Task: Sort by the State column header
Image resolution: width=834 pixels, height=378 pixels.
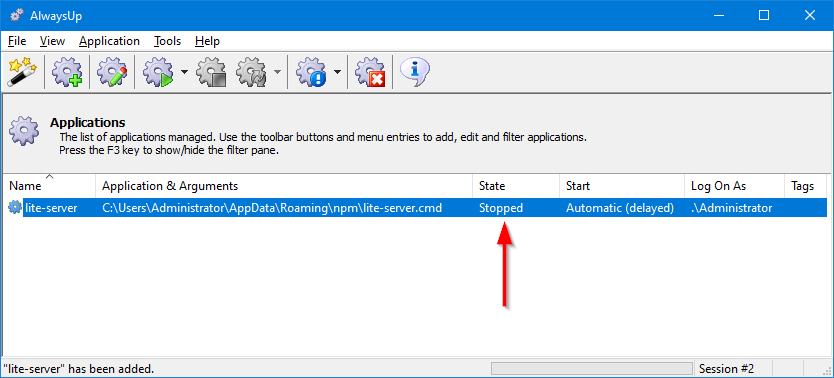Action: (516, 186)
